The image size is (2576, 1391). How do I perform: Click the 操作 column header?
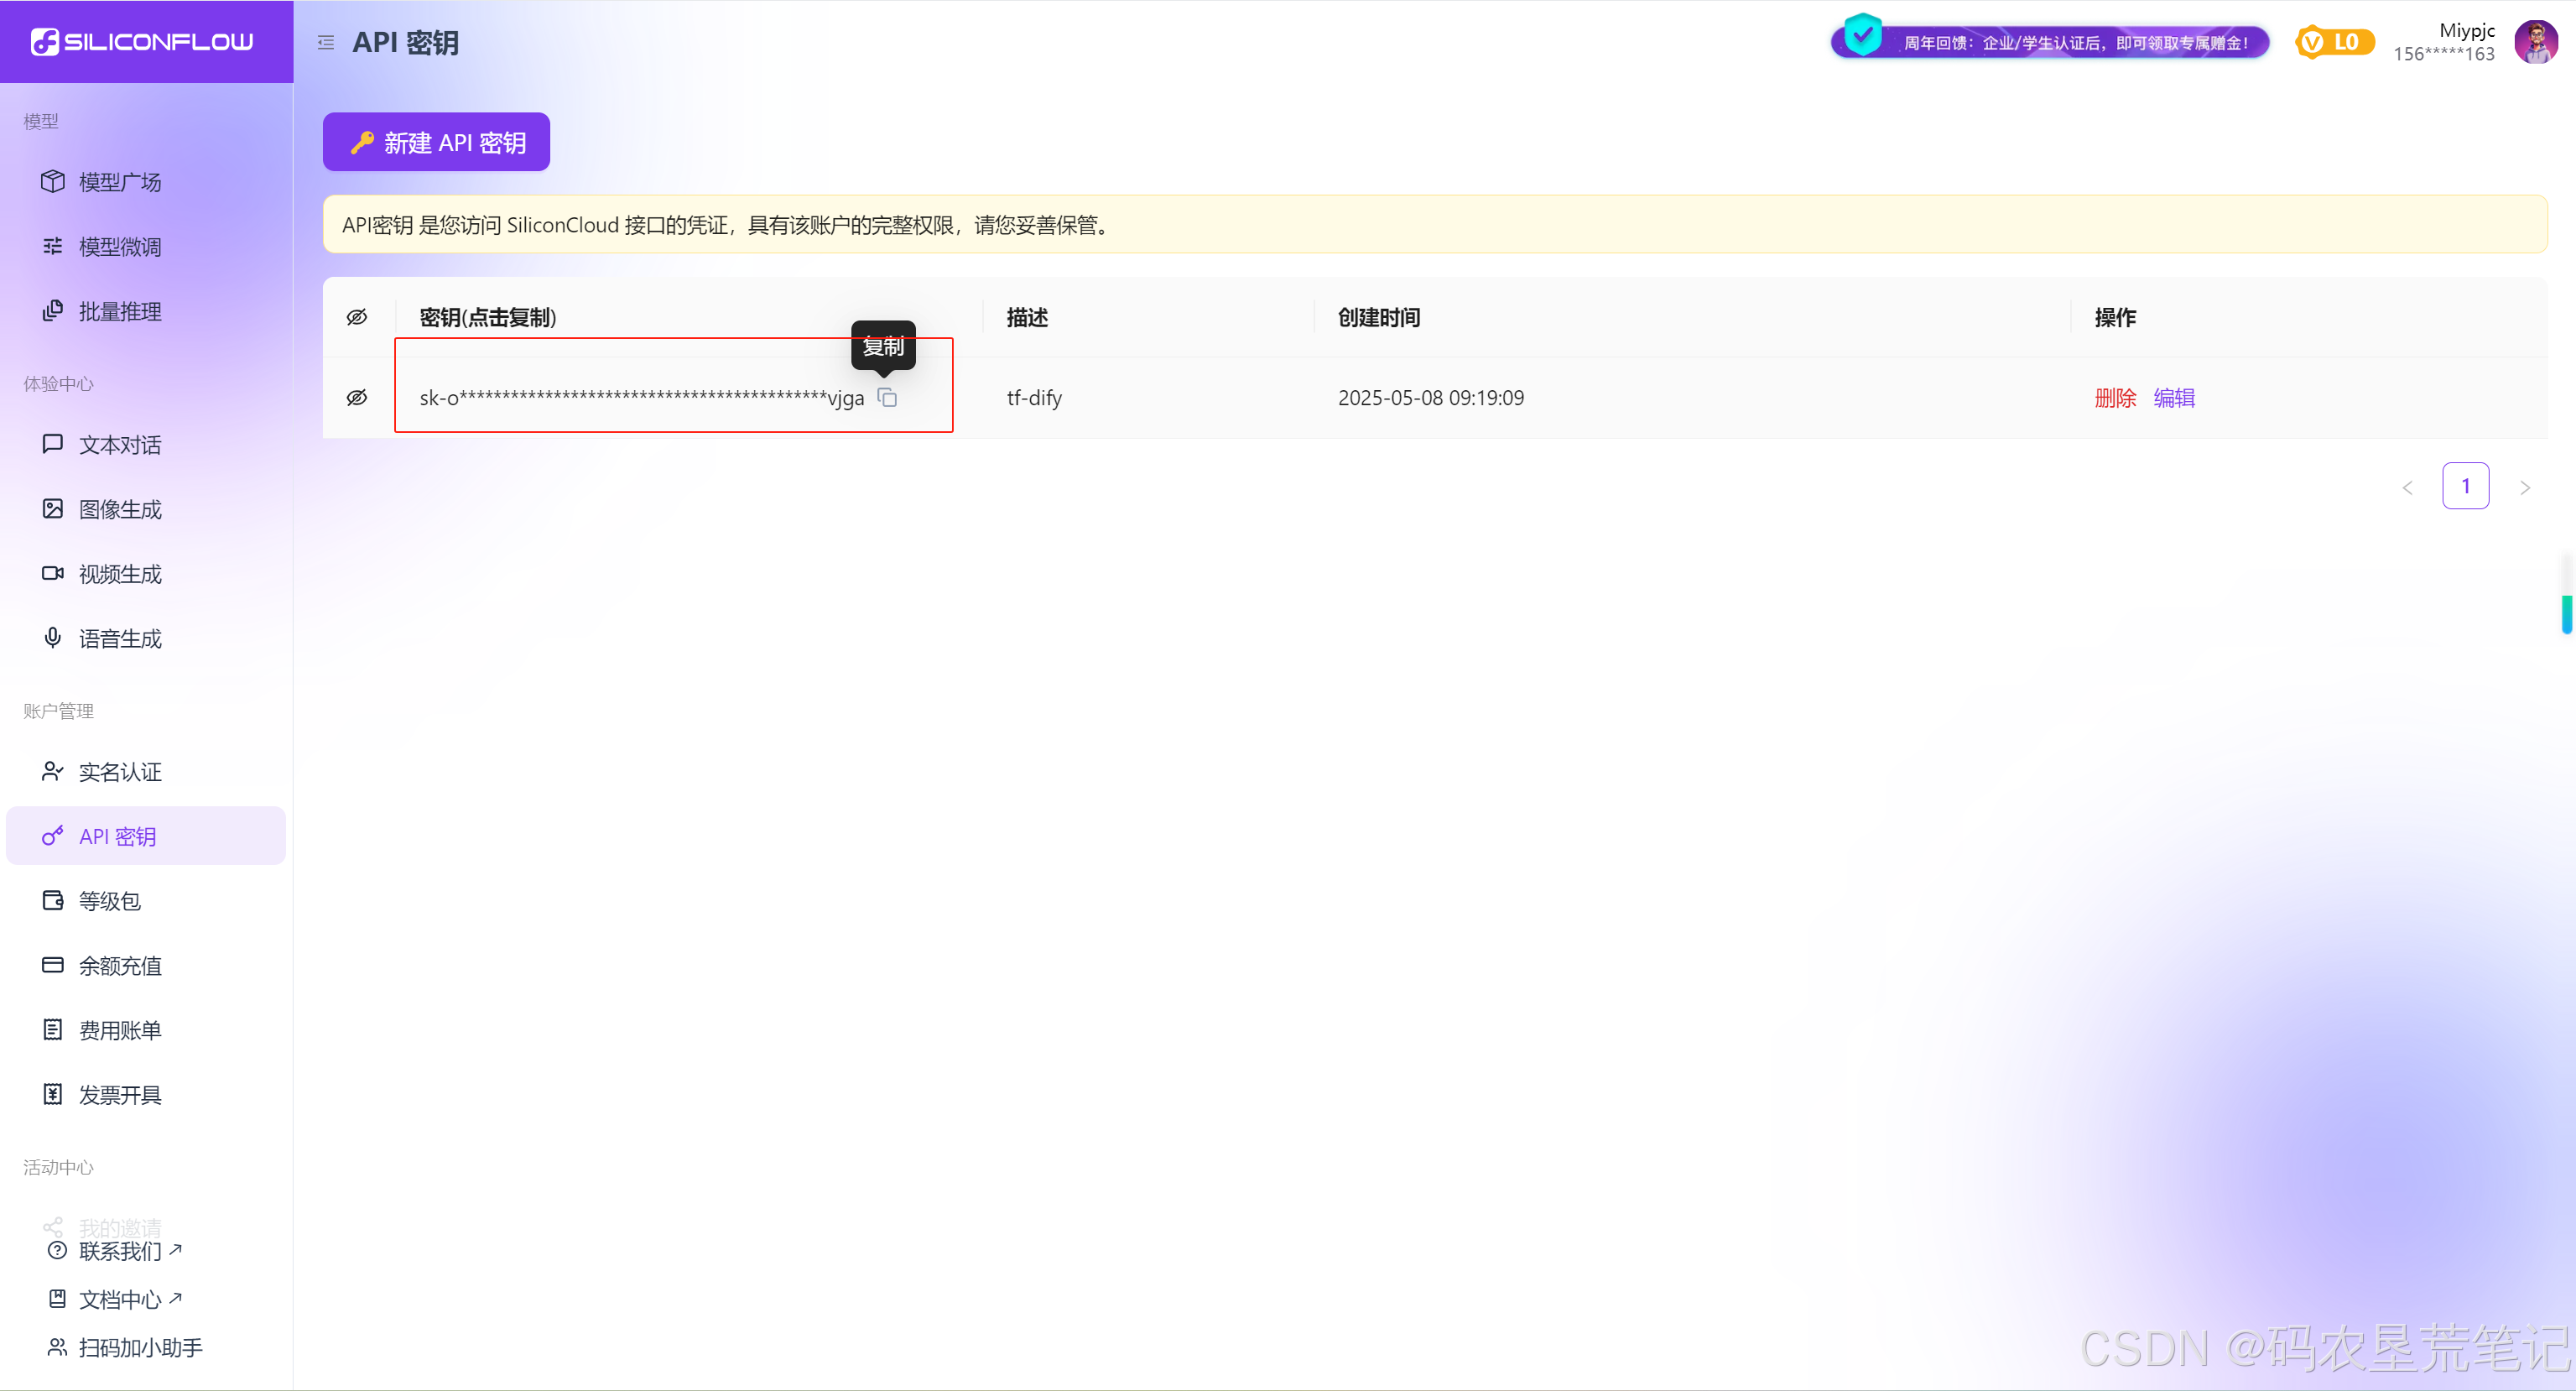(2115, 317)
